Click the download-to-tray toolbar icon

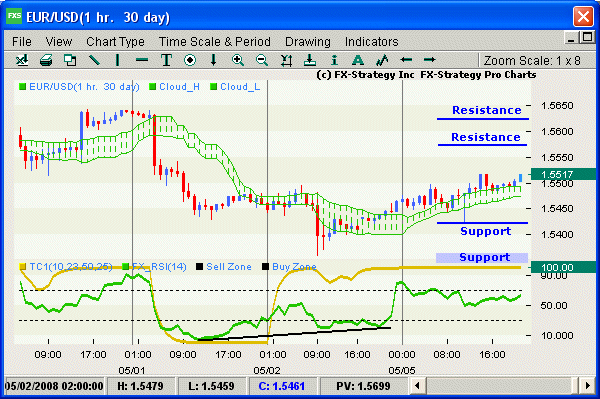(x=310, y=60)
